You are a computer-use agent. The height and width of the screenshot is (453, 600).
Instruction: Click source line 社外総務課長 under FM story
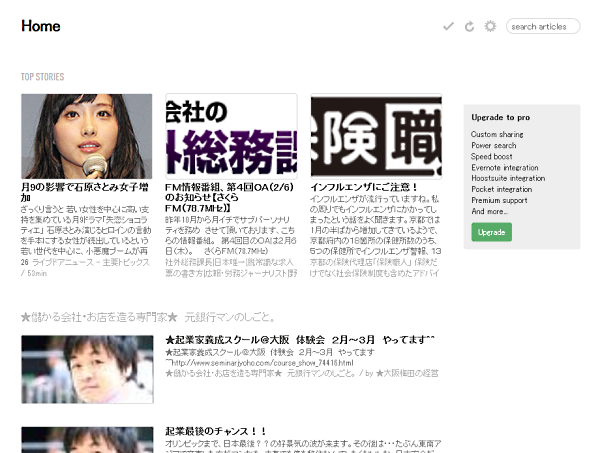[x=231, y=267]
